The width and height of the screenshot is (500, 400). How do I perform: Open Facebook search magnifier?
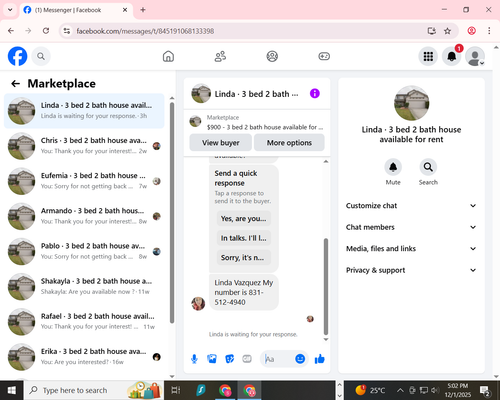click(41, 56)
